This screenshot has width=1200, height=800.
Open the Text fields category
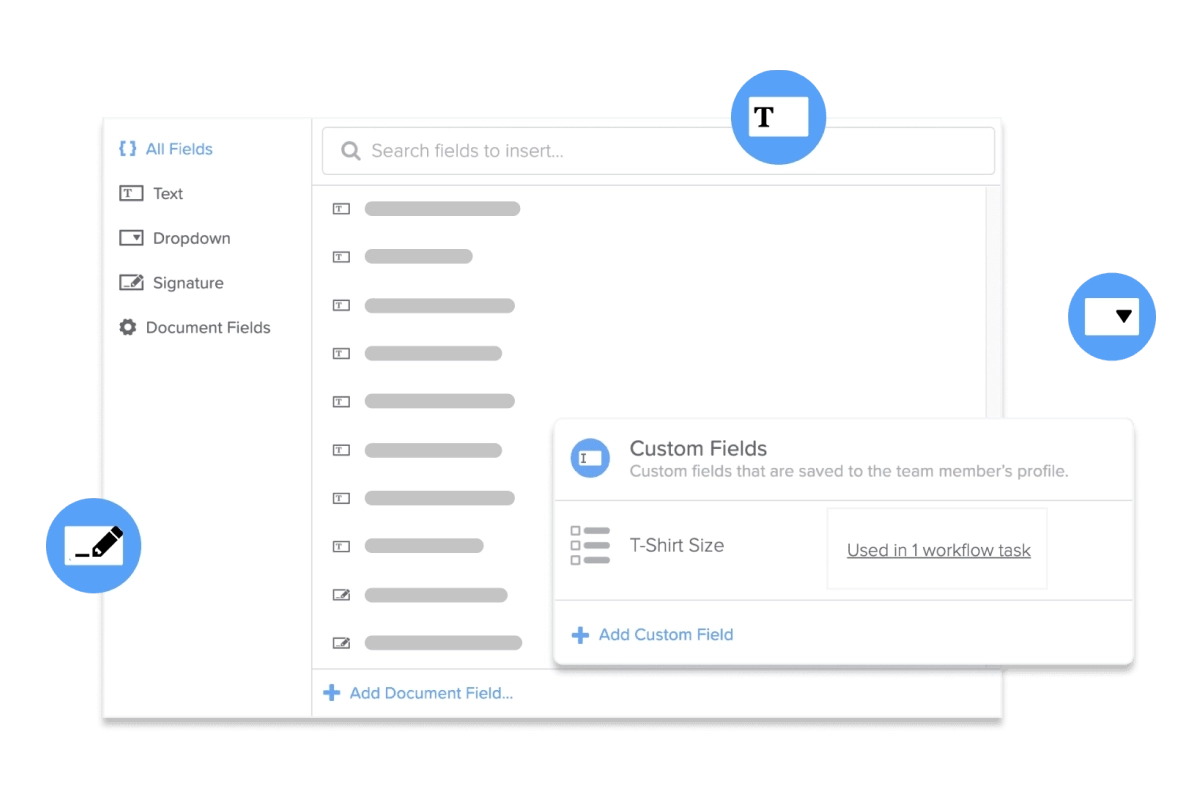tap(167, 194)
